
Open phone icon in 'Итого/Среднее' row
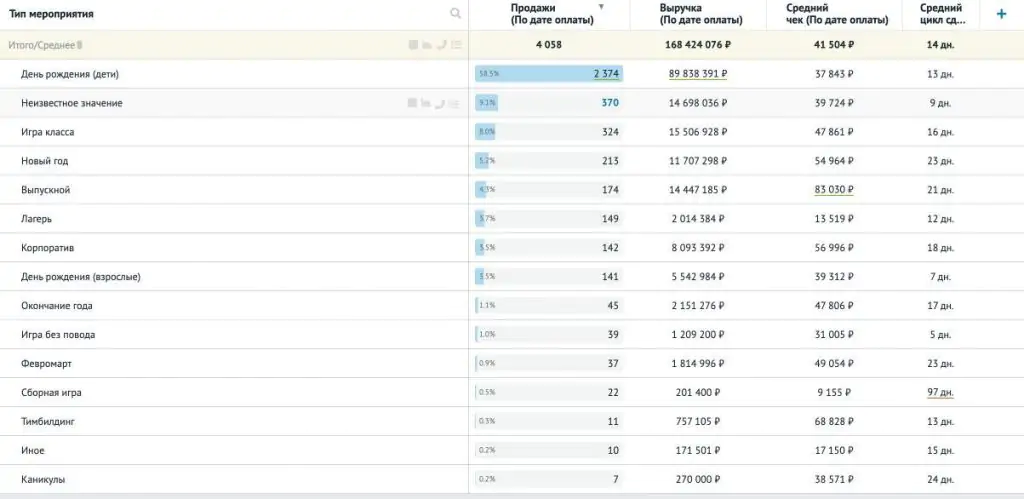click(441, 45)
